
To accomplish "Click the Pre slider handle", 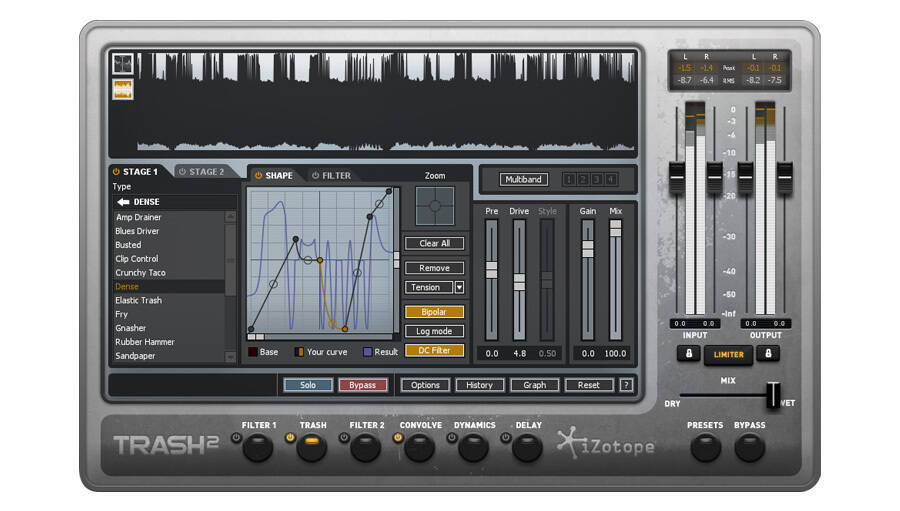I will [492, 270].
